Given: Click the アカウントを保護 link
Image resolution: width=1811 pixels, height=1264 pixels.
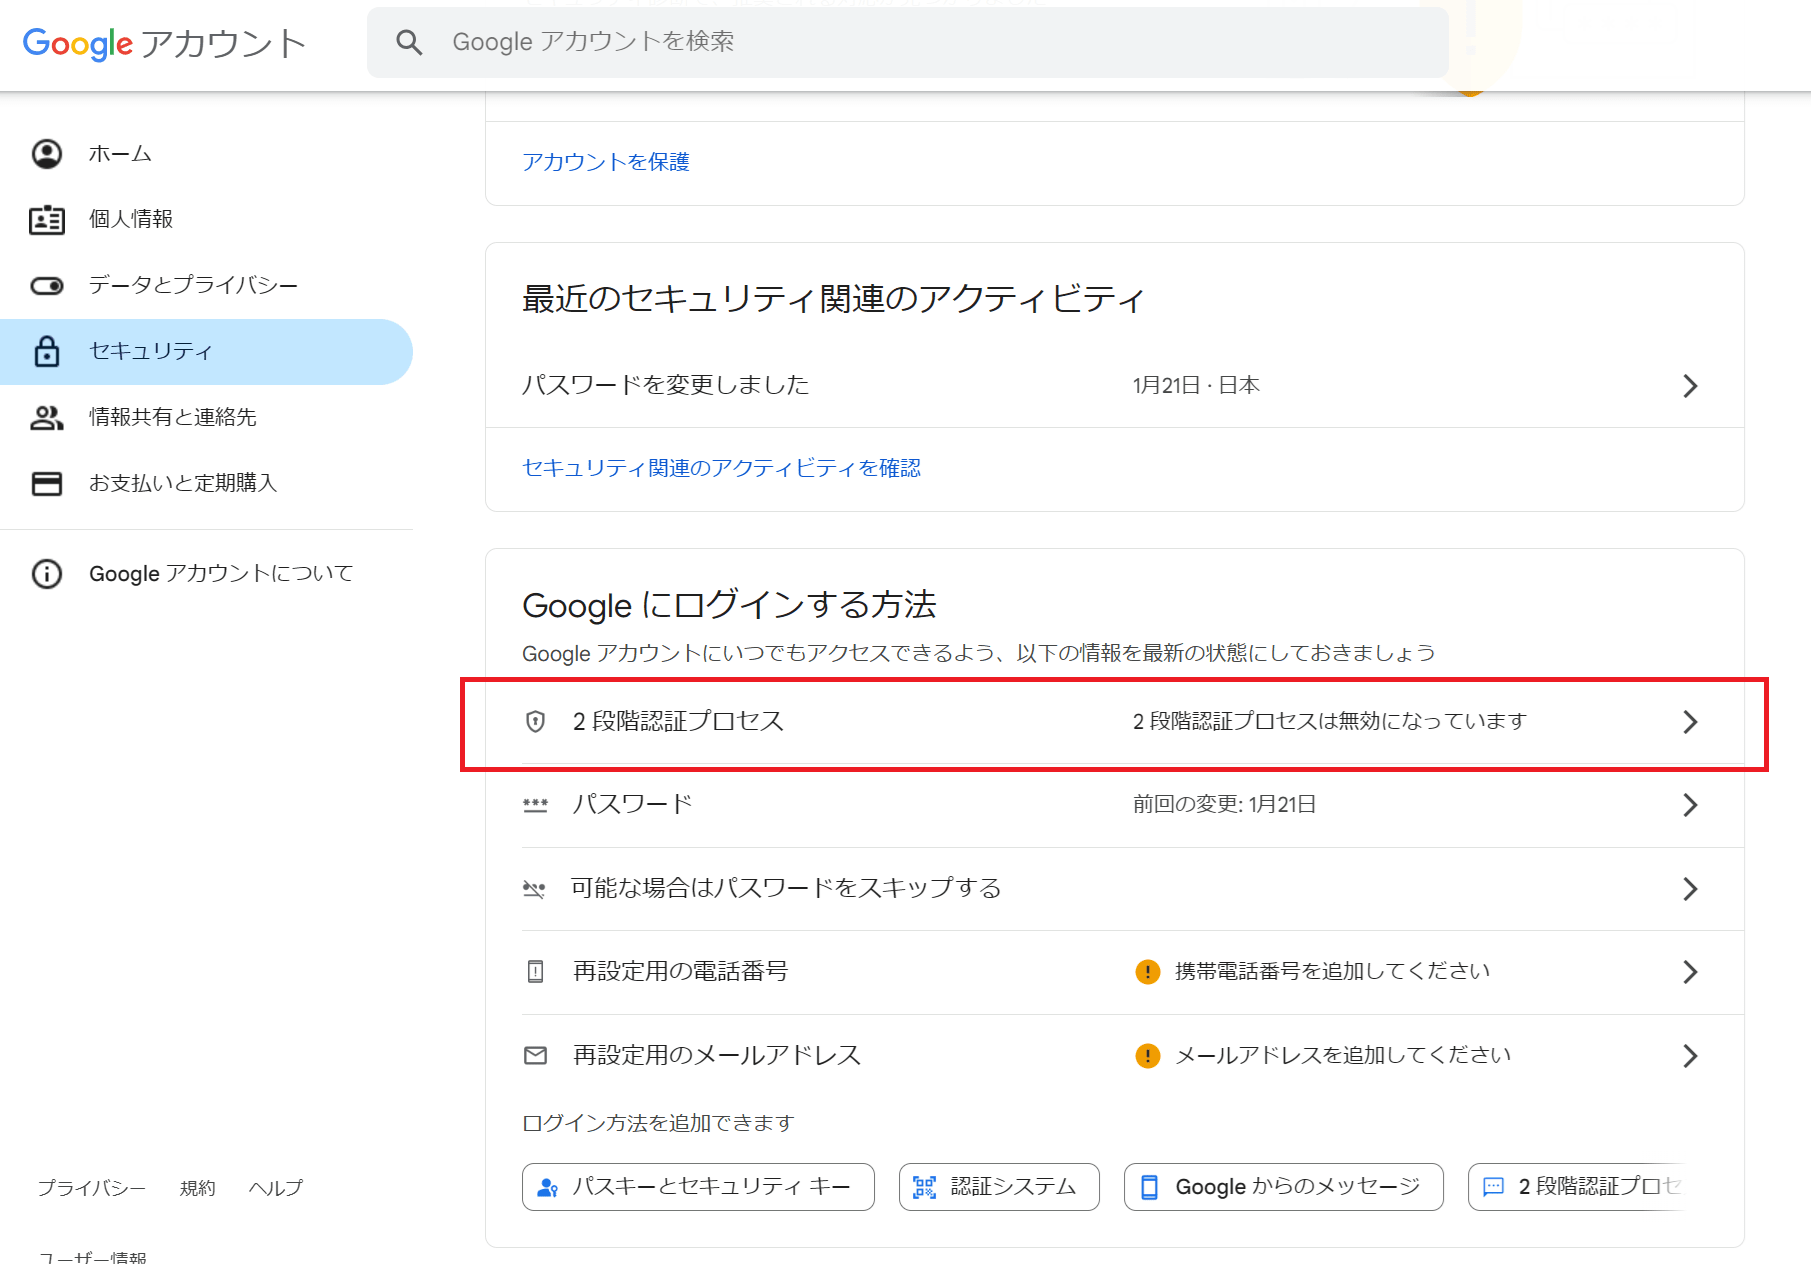Looking at the screenshot, I should pos(606,162).
